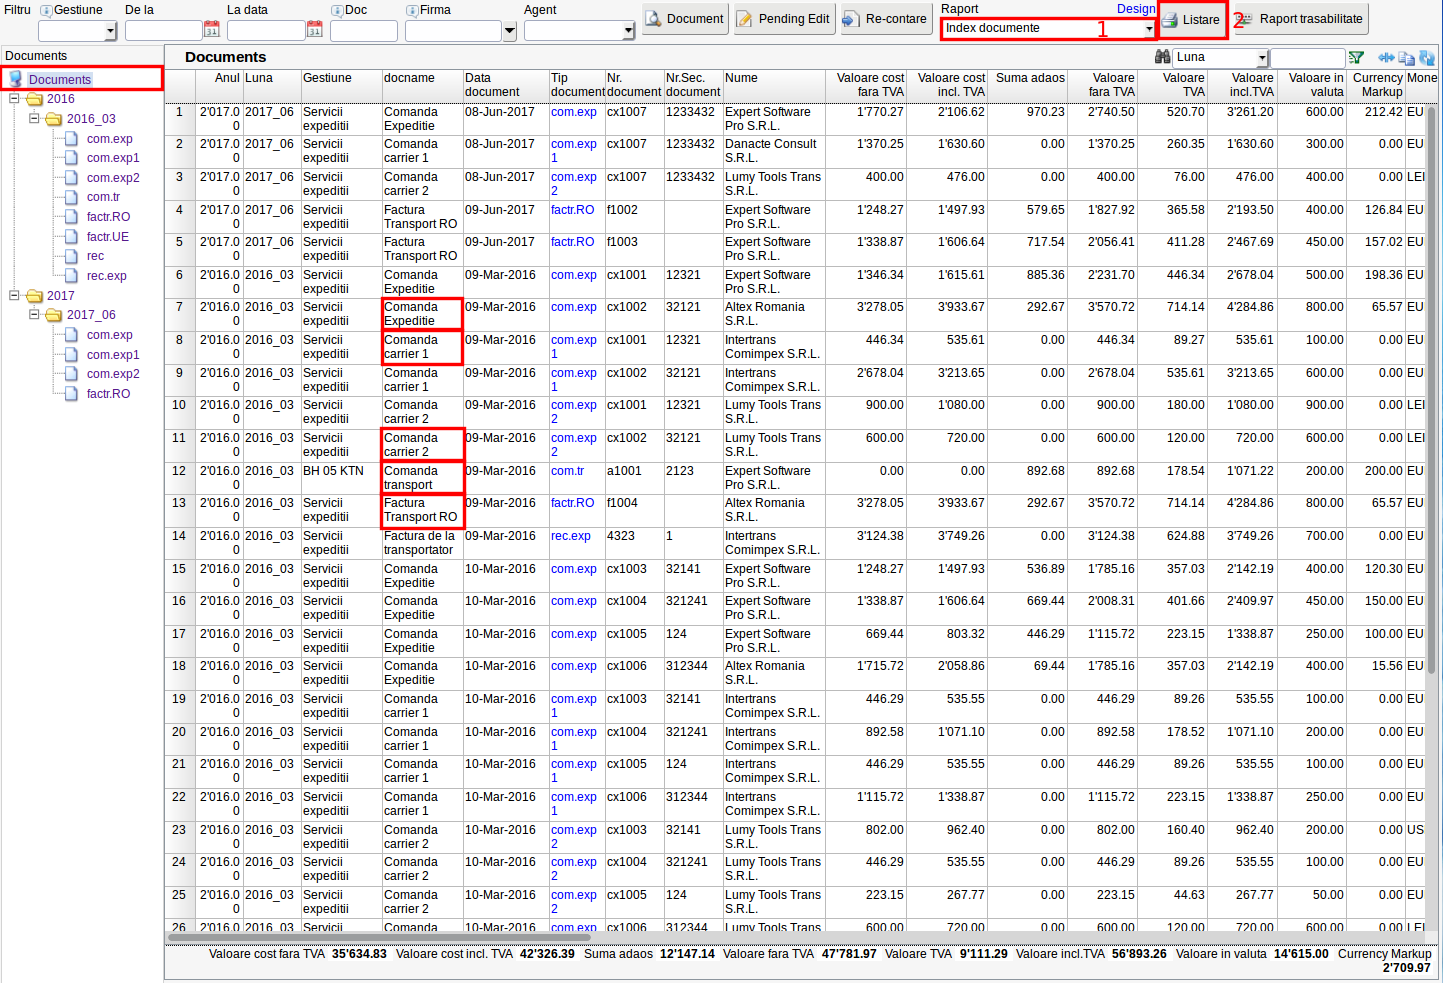Click the Re-contare button
Screen dimensions: 1443x983
[x=886, y=19]
